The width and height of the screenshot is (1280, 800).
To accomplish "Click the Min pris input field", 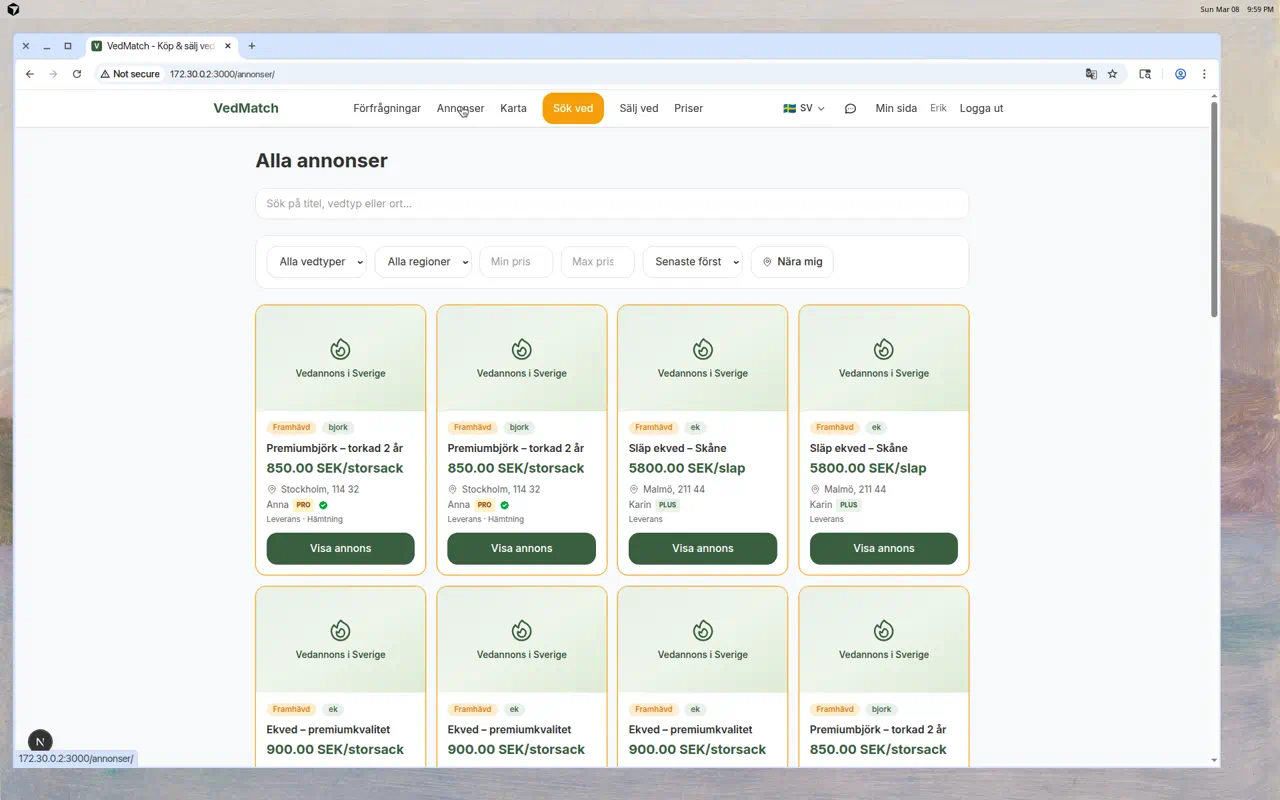I will point(516,262).
